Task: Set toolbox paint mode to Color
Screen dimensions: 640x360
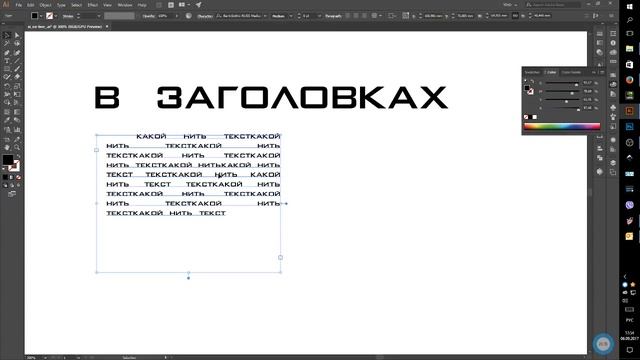Action: (5, 178)
